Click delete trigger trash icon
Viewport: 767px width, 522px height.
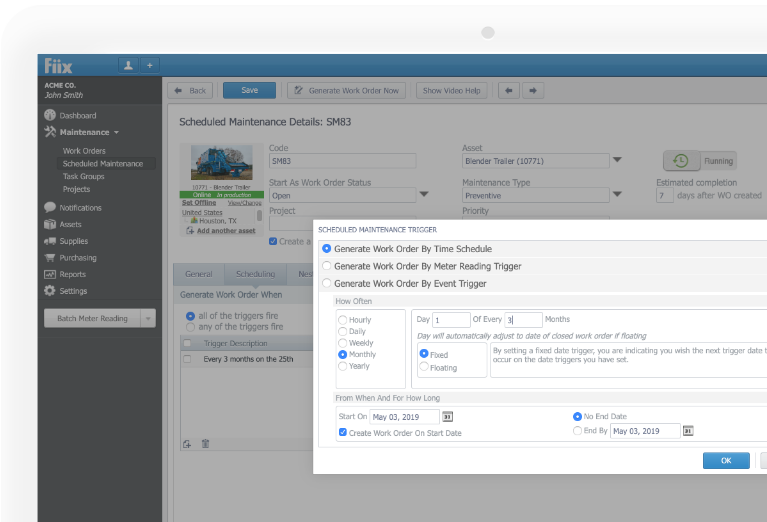coord(205,444)
